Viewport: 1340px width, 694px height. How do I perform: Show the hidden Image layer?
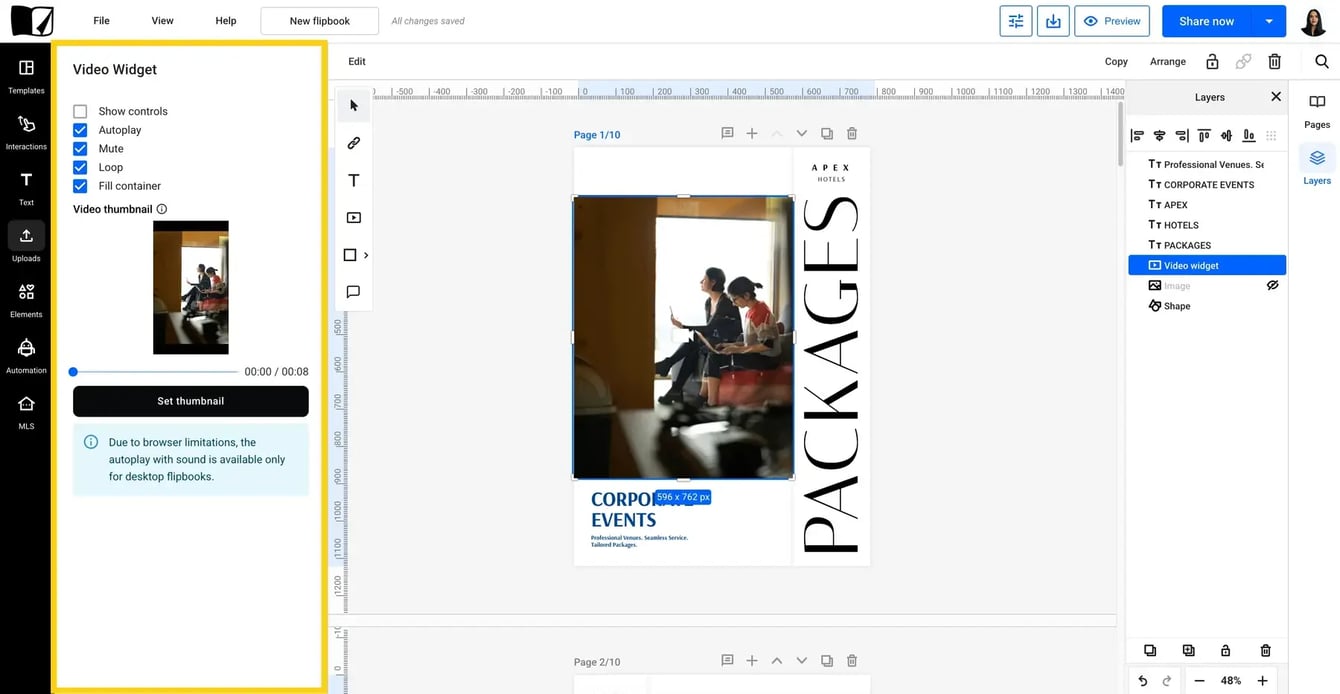coord(1272,285)
